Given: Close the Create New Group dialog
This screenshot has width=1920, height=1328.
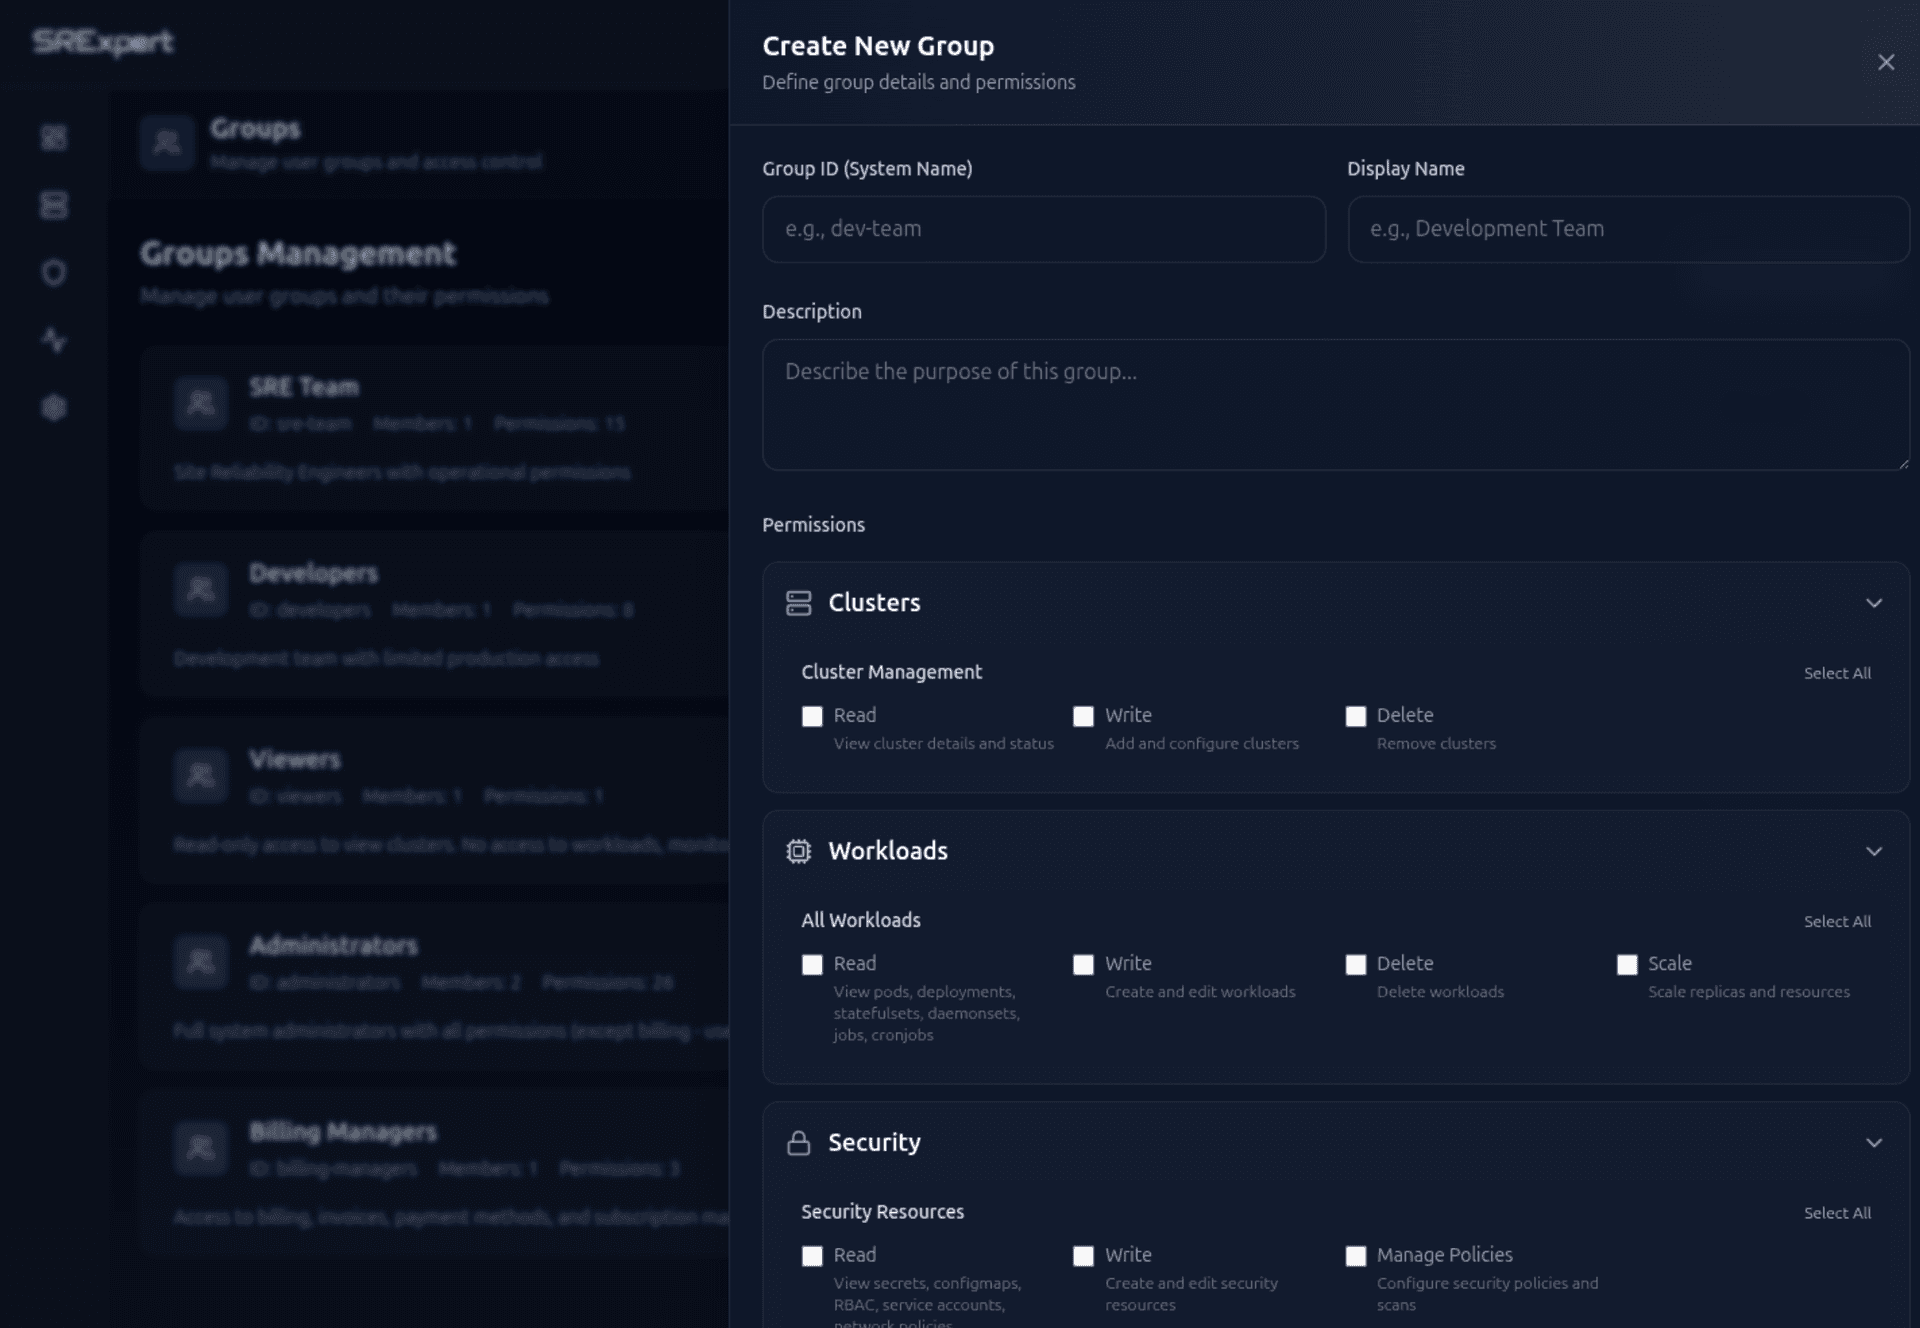Looking at the screenshot, I should coord(1886,61).
